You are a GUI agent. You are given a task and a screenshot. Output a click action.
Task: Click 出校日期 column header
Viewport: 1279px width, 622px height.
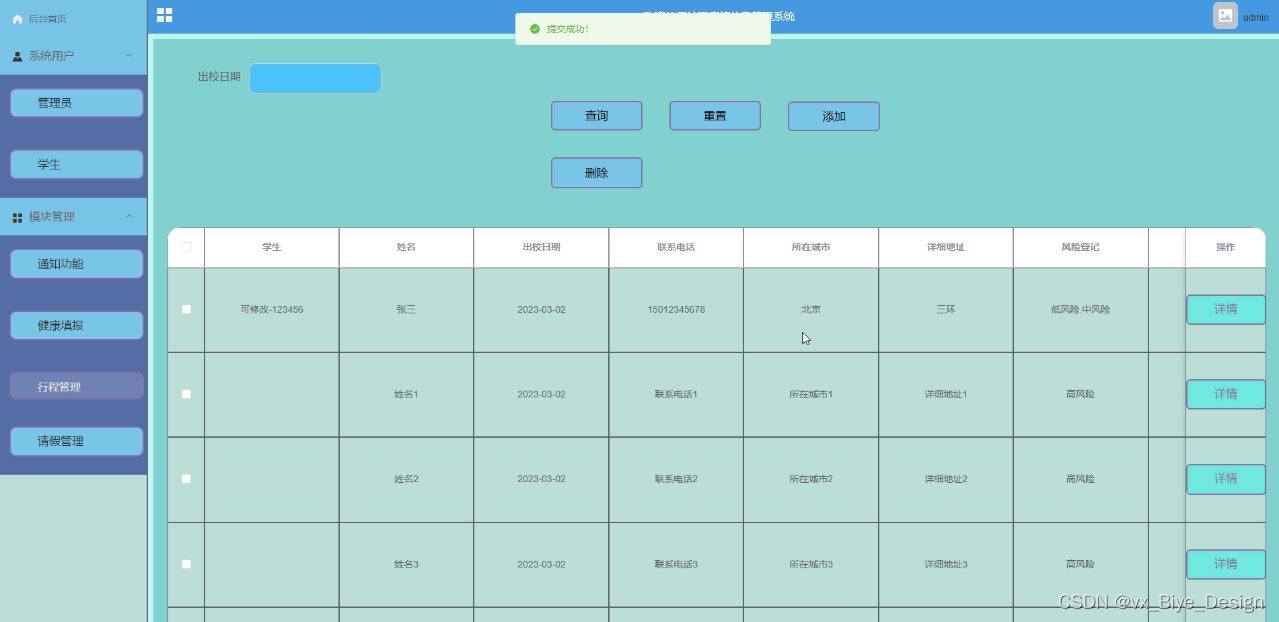coord(541,247)
